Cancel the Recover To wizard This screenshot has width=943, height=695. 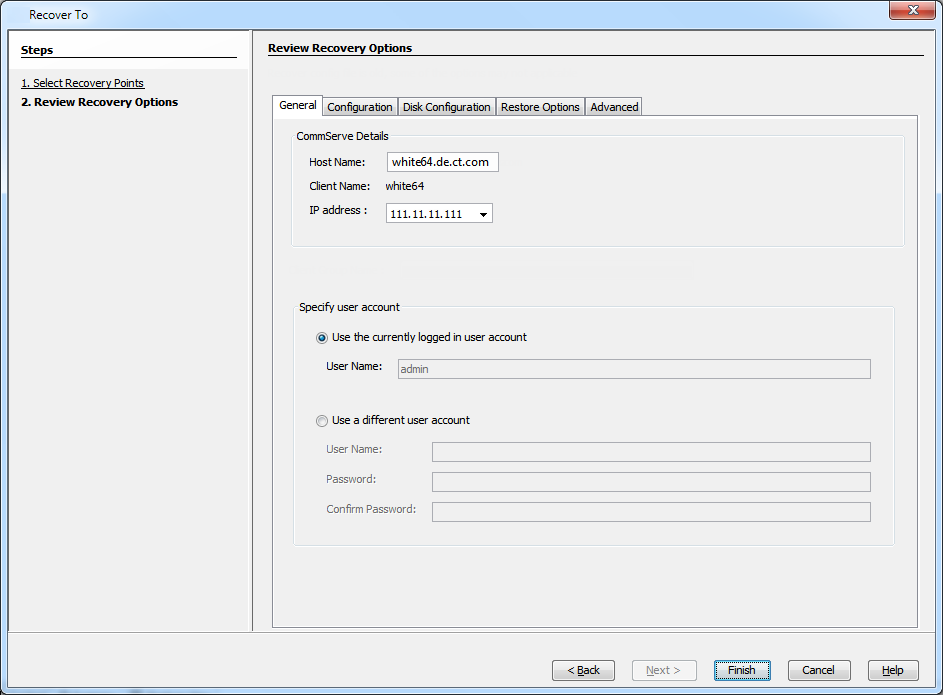(818, 670)
